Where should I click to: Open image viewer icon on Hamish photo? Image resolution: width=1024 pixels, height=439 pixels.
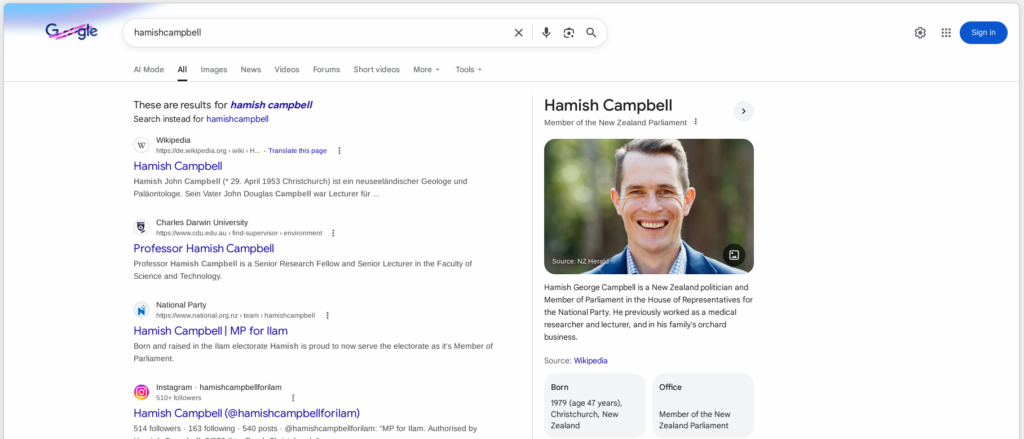733,255
